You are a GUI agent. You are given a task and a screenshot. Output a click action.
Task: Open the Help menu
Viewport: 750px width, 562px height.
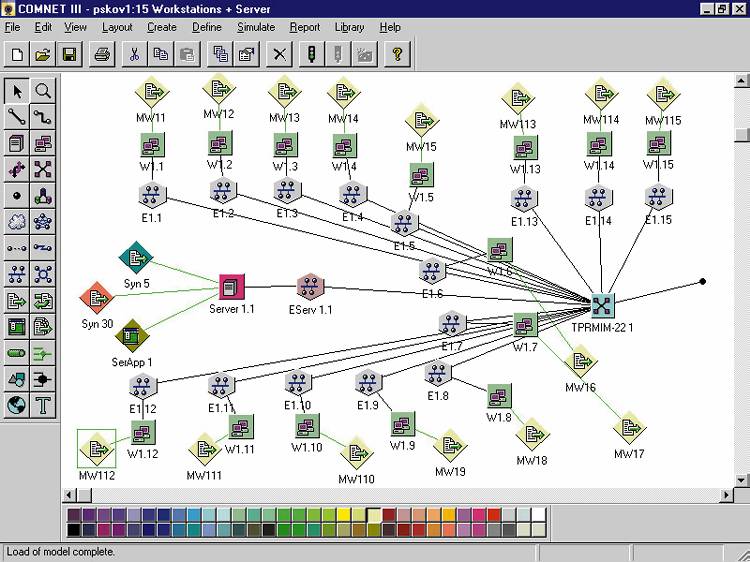[390, 27]
